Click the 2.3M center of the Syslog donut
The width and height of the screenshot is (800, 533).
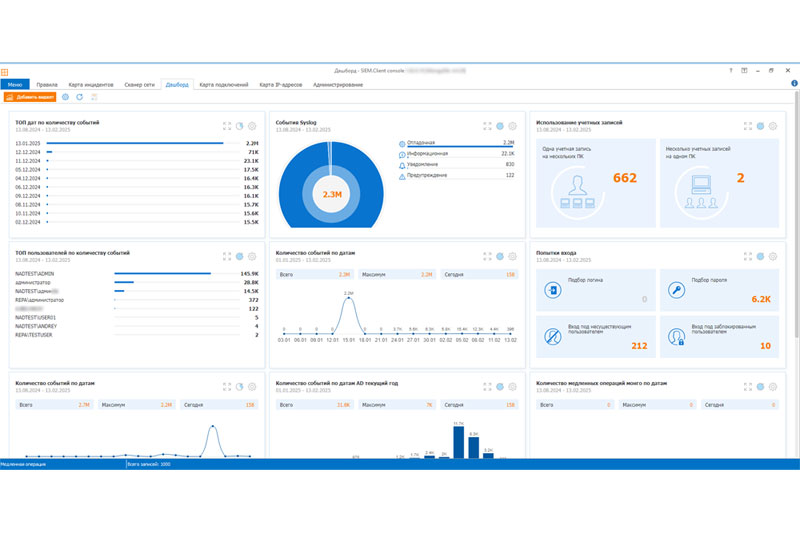coord(332,194)
